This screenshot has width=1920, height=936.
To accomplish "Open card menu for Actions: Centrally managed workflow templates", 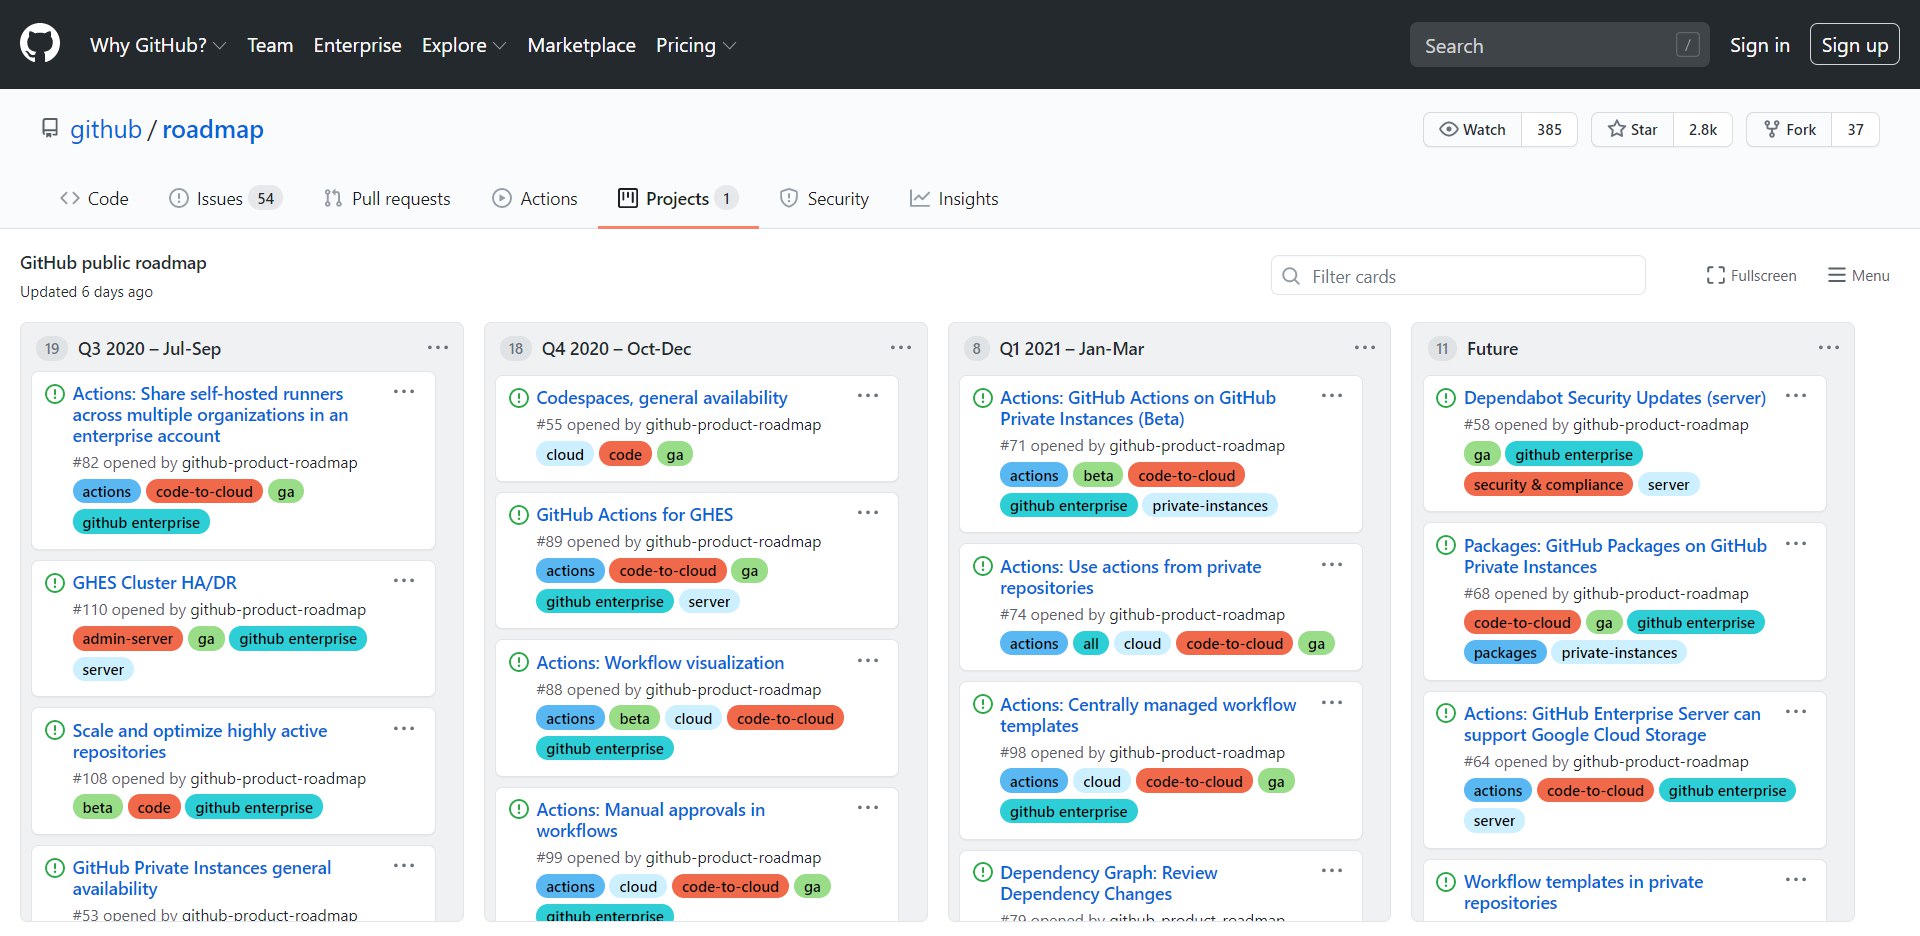I will 1332,702.
